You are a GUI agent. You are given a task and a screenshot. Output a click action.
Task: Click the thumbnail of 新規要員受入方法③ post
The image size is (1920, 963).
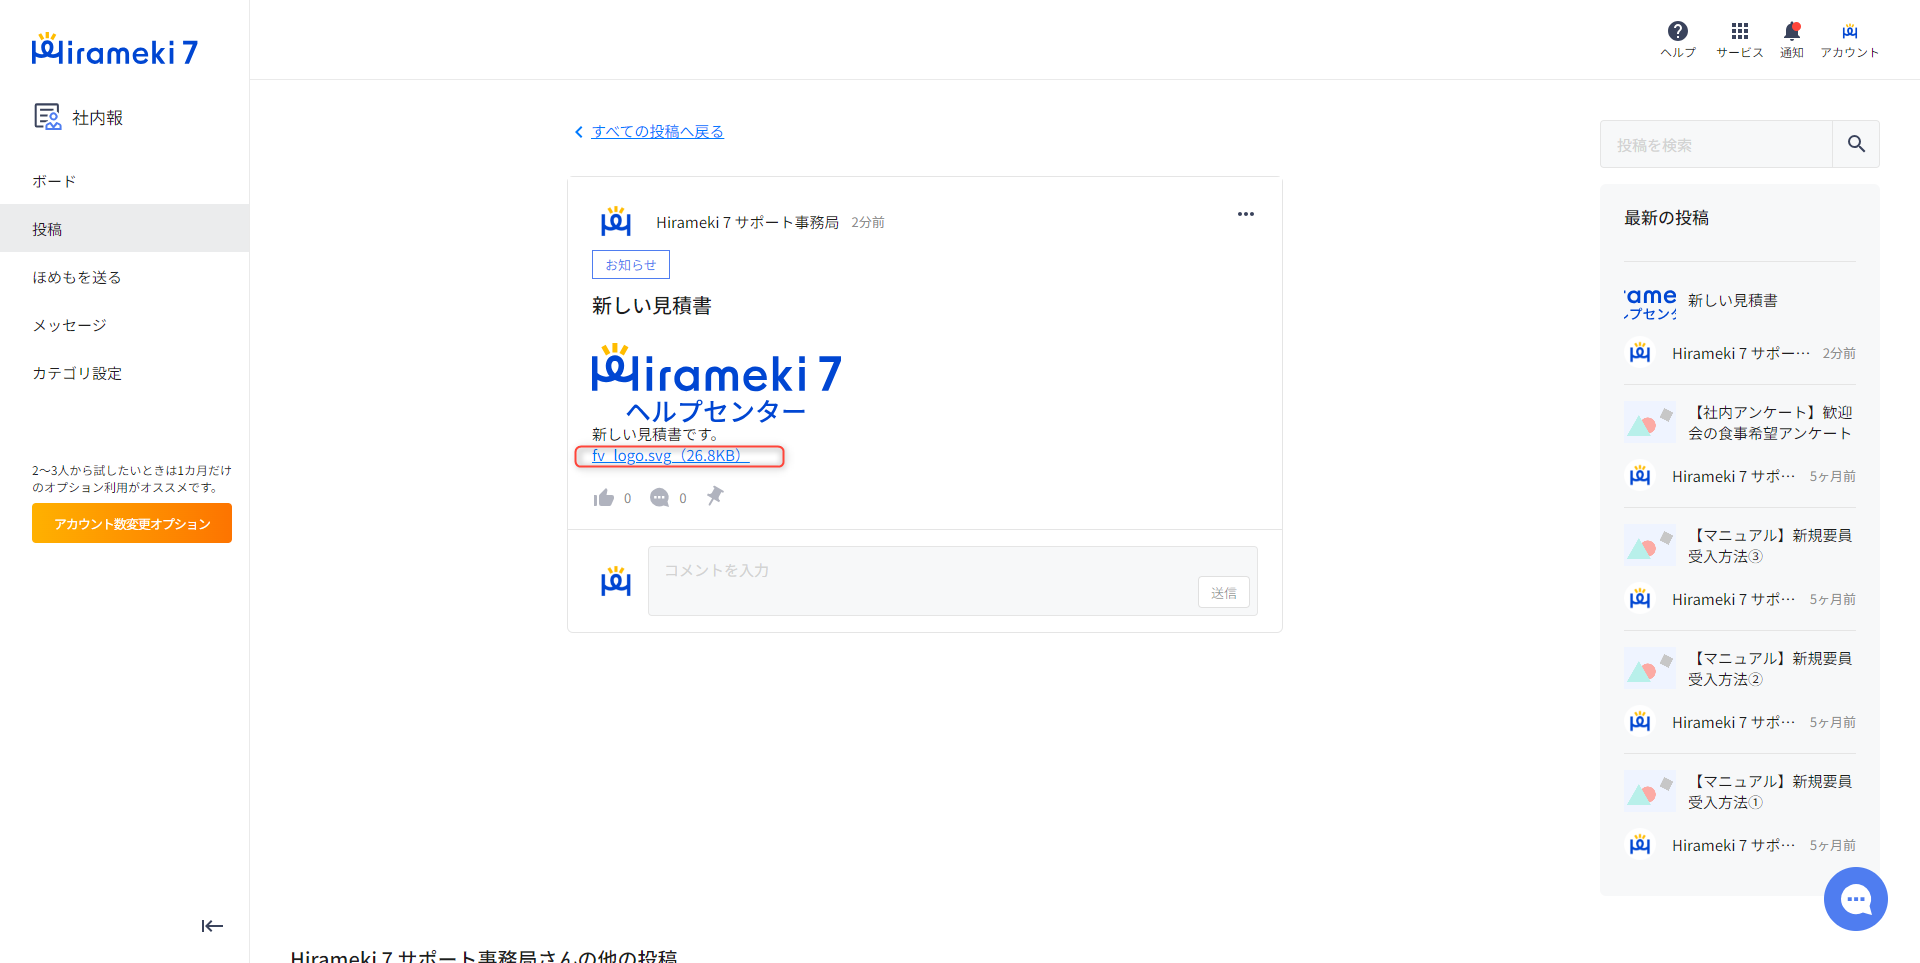(1650, 546)
